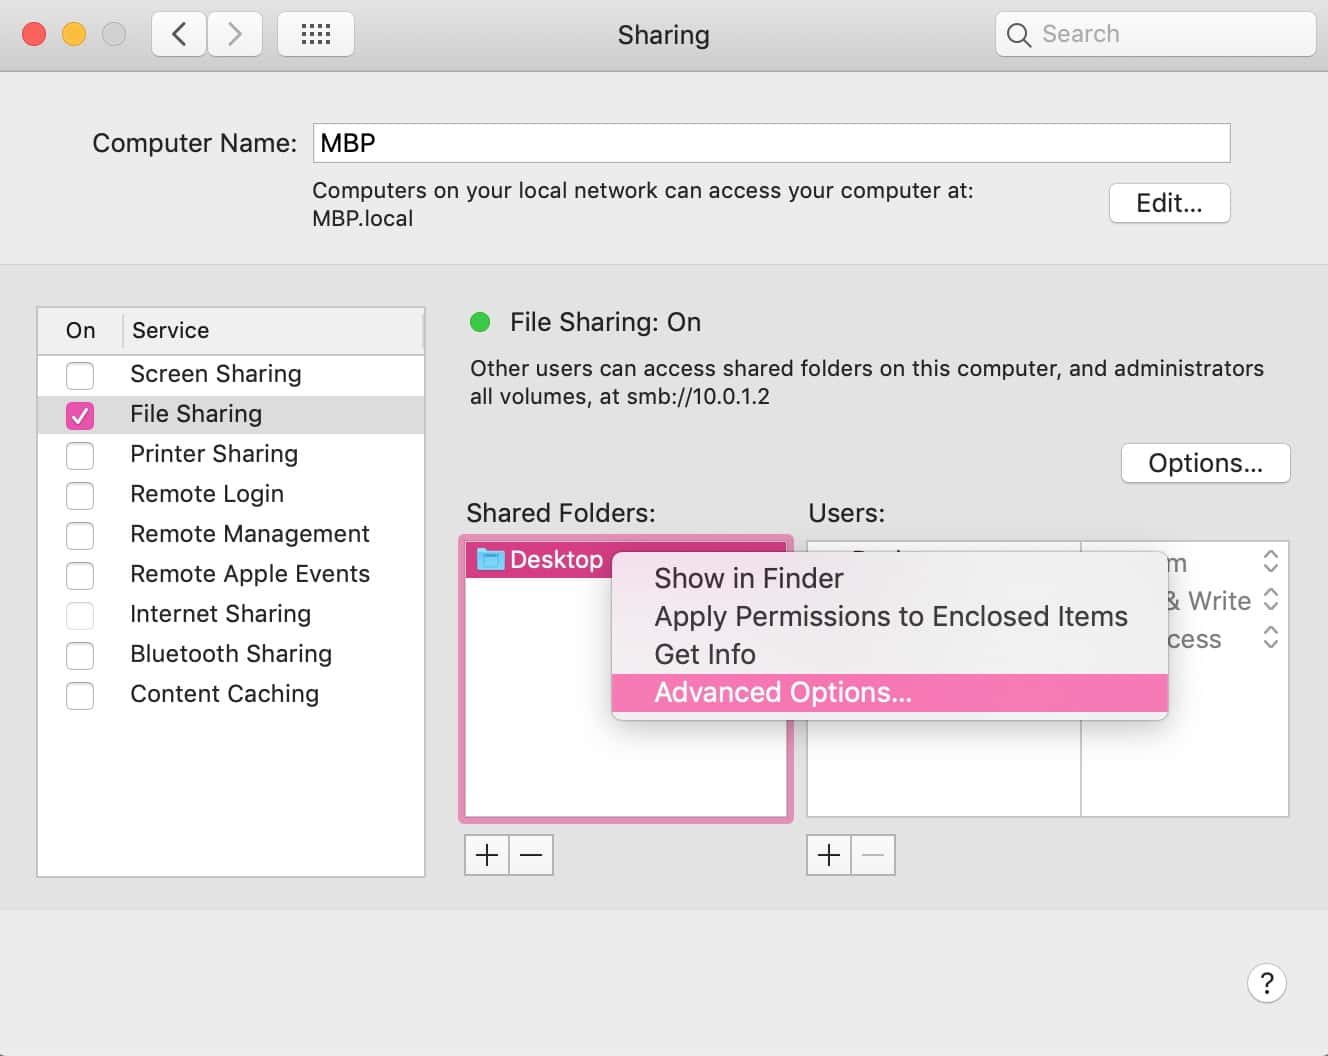Open permissions dropdown for the first user
1328x1056 pixels.
1270,562
